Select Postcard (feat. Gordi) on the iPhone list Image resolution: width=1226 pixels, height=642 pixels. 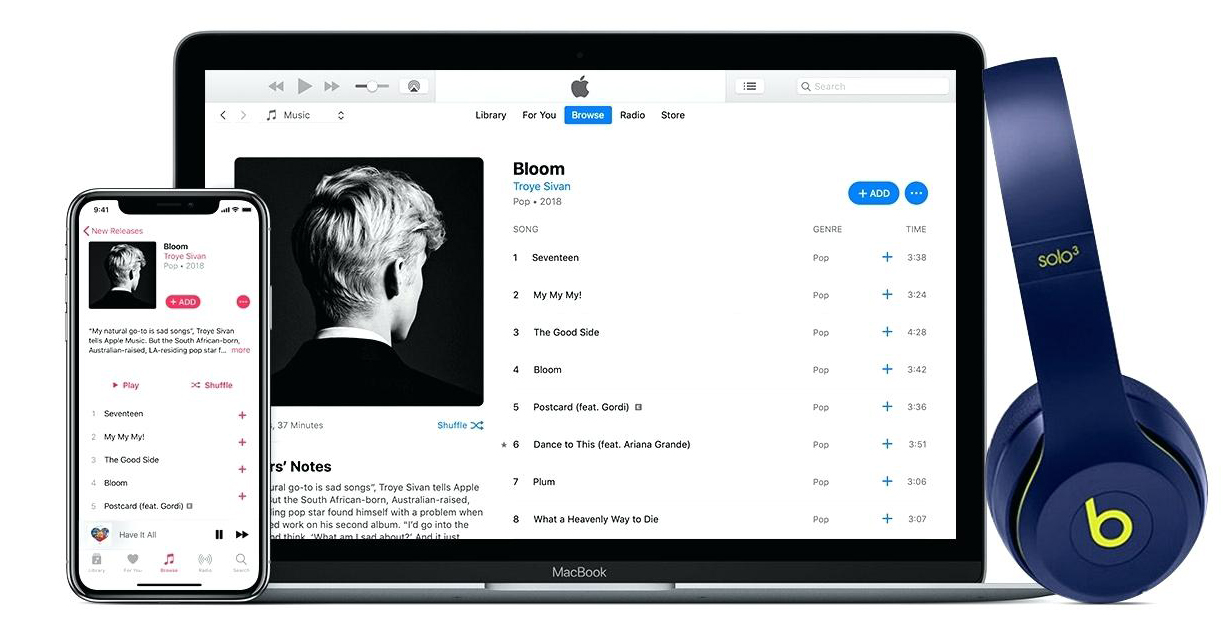click(149, 506)
